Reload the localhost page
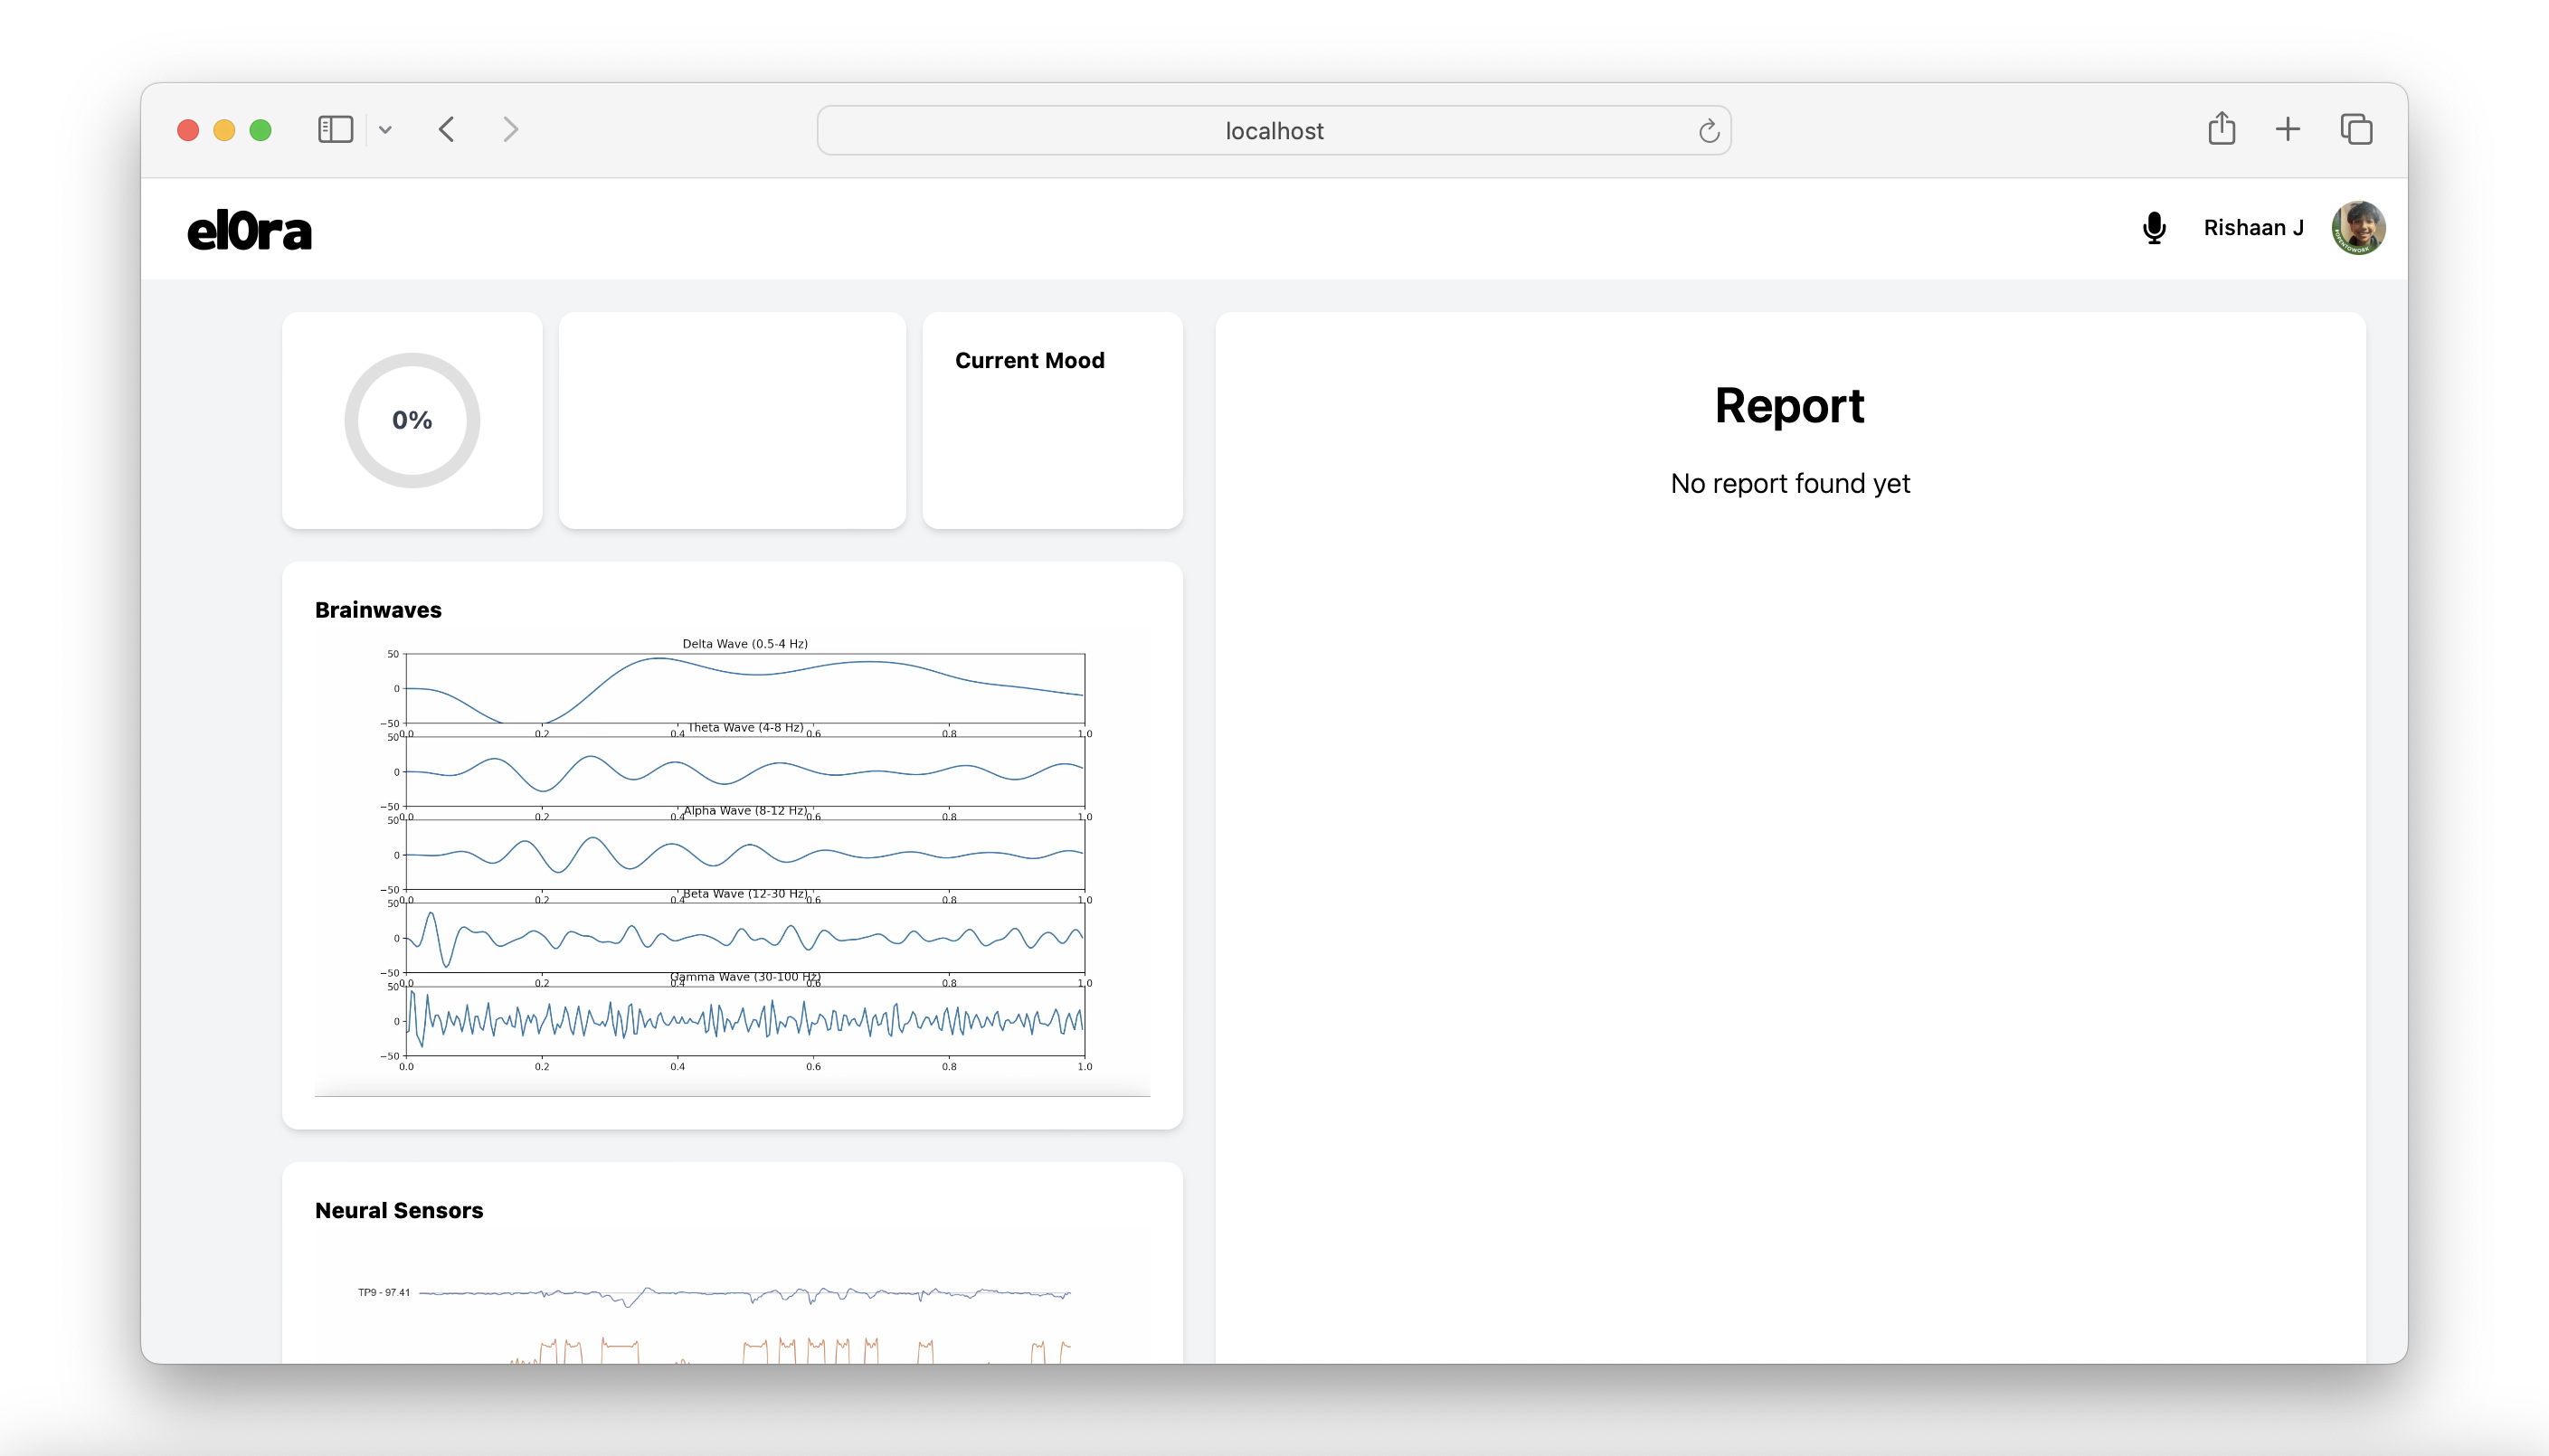Screen dimensions: 2549x1456 click(1708, 131)
